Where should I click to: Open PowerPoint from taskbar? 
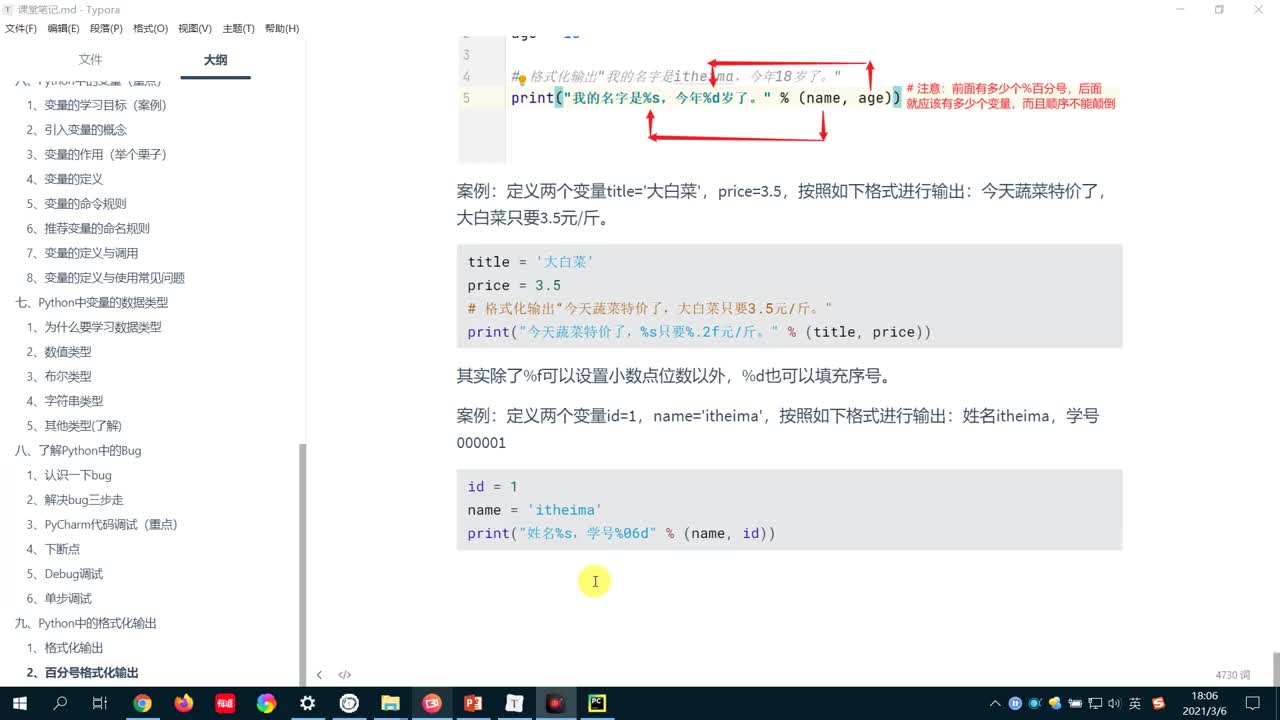click(473, 703)
